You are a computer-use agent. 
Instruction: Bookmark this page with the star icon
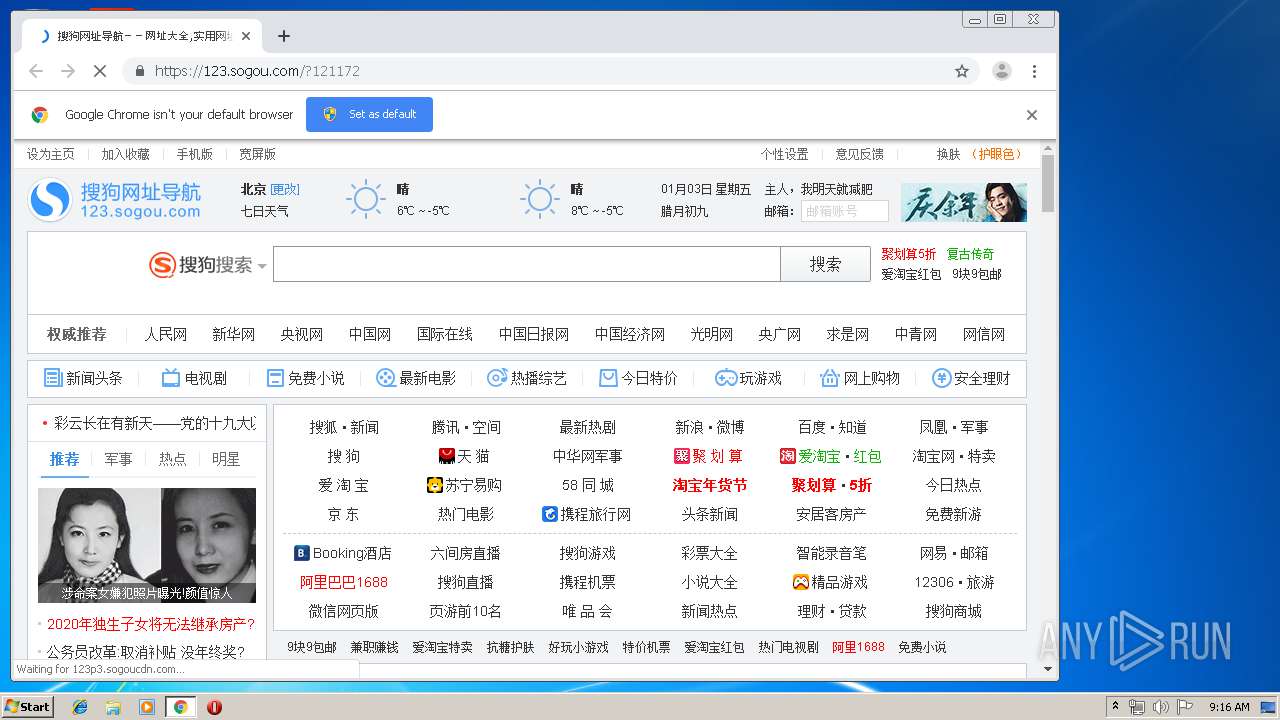click(x=962, y=71)
